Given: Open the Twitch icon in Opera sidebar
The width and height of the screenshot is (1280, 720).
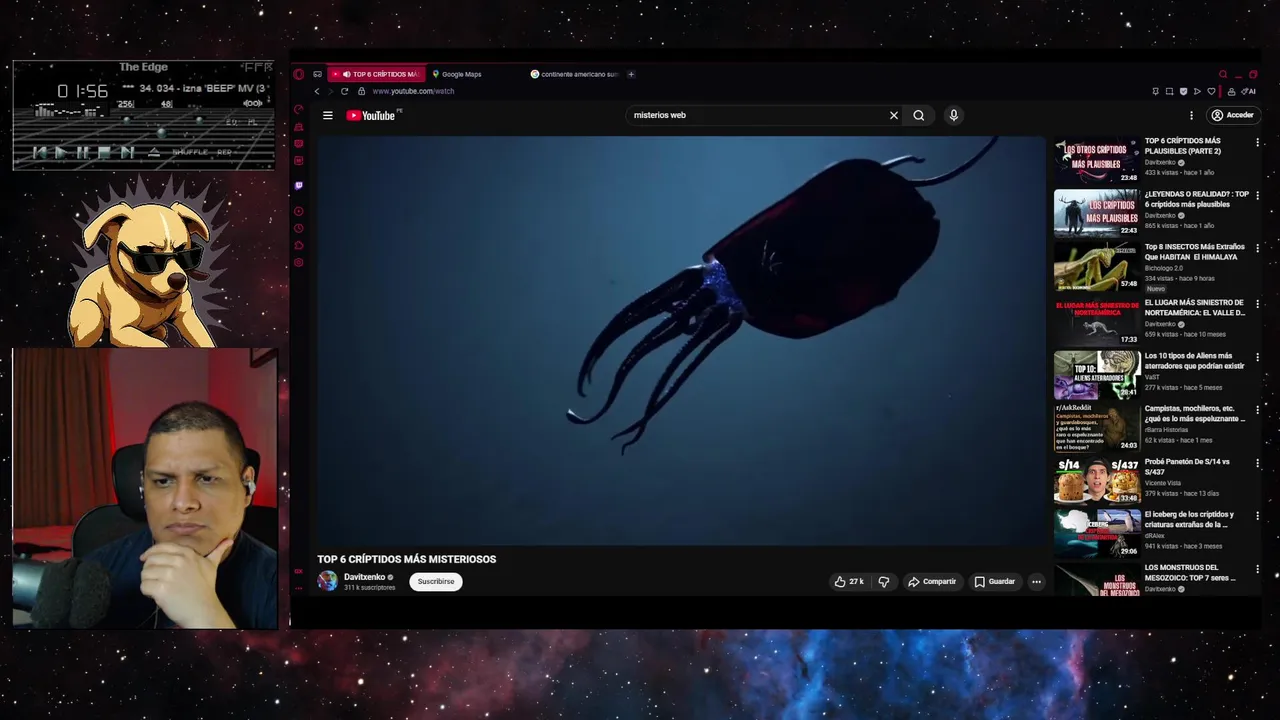Looking at the screenshot, I should pyautogui.click(x=298, y=185).
